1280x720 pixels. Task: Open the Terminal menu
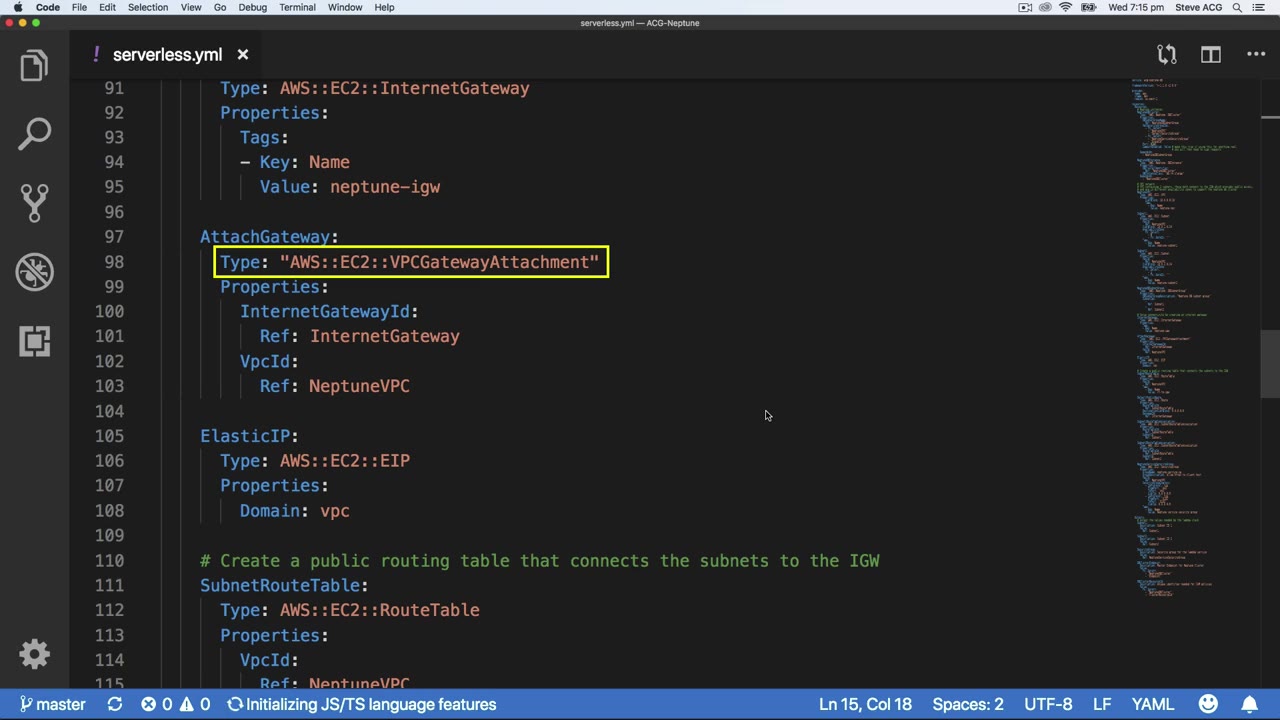pyautogui.click(x=297, y=7)
